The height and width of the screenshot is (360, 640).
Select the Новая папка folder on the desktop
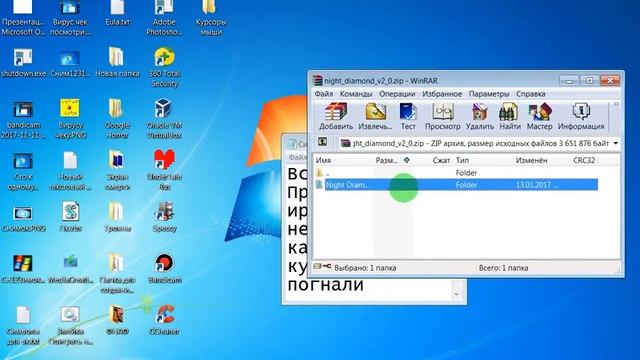pyautogui.click(x=117, y=62)
